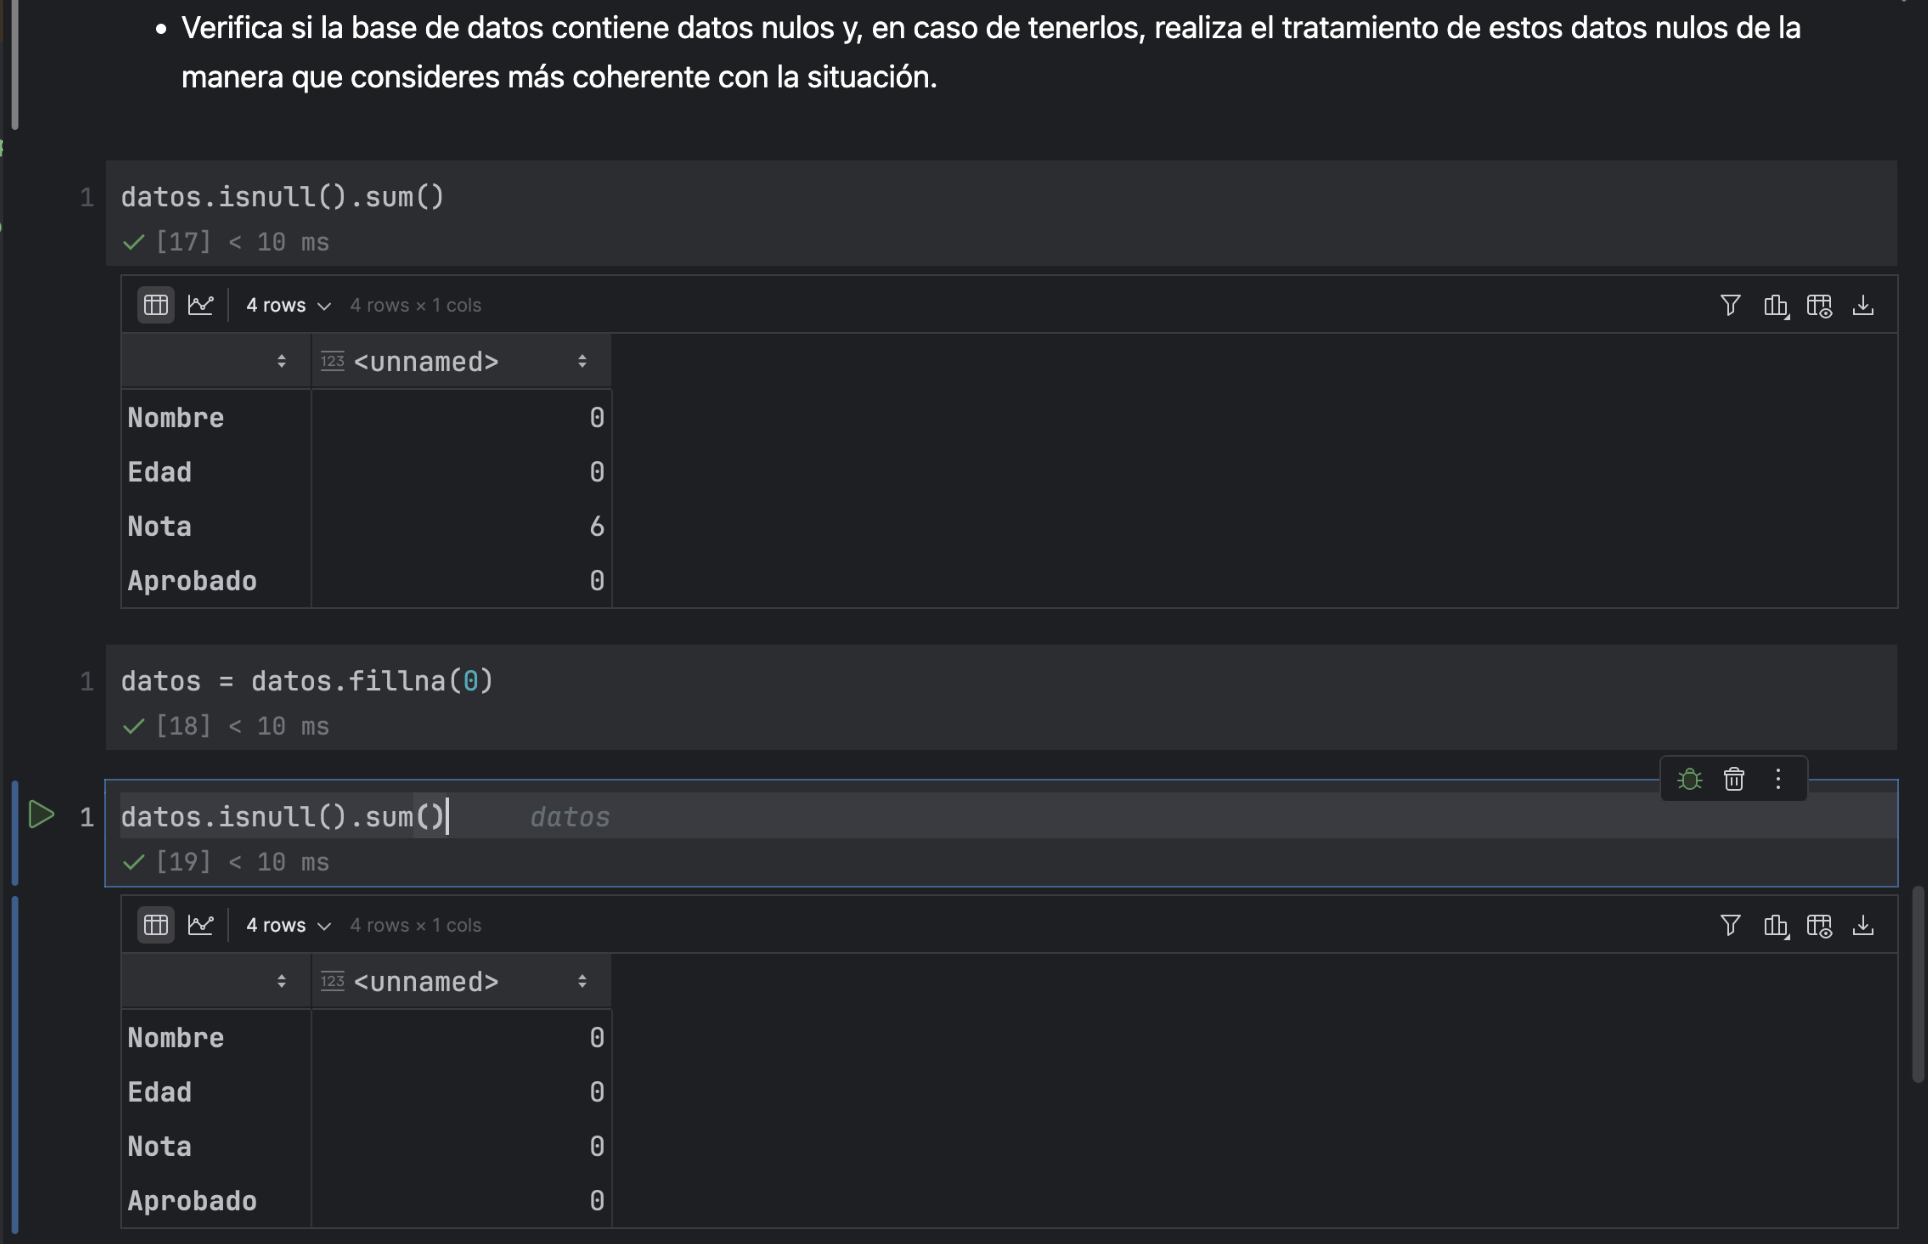The image size is (1928, 1244).
Task: Delete cell with the trash icon
Action: 1734,779
